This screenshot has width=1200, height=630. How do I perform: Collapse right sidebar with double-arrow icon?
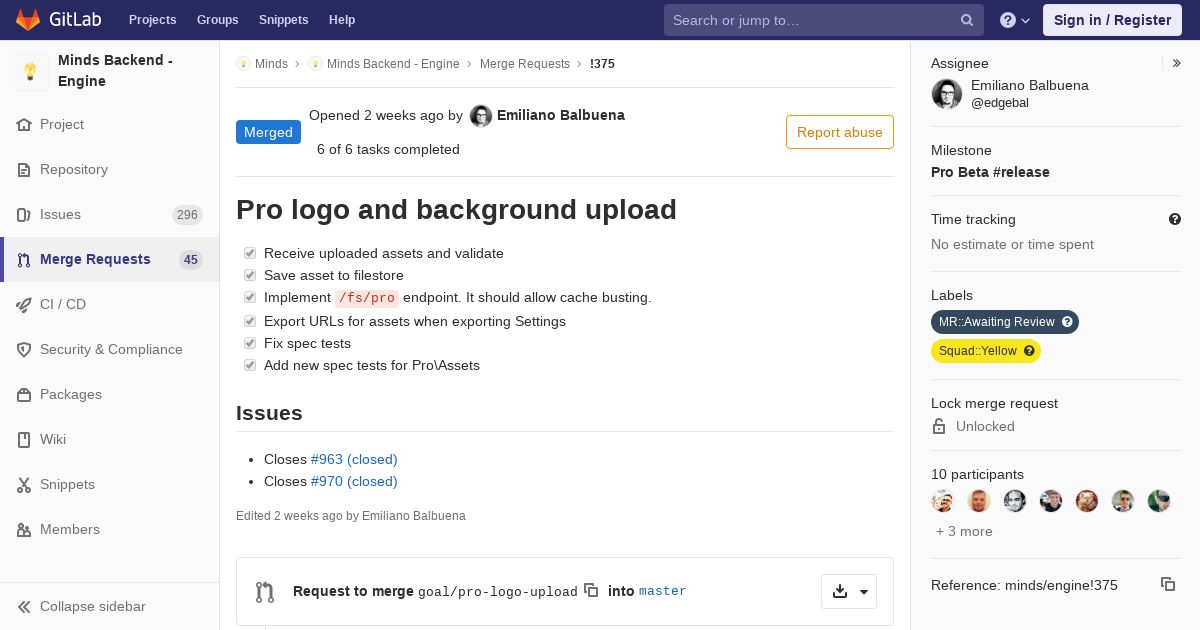pyautogui.click(x=1176, y=63)
